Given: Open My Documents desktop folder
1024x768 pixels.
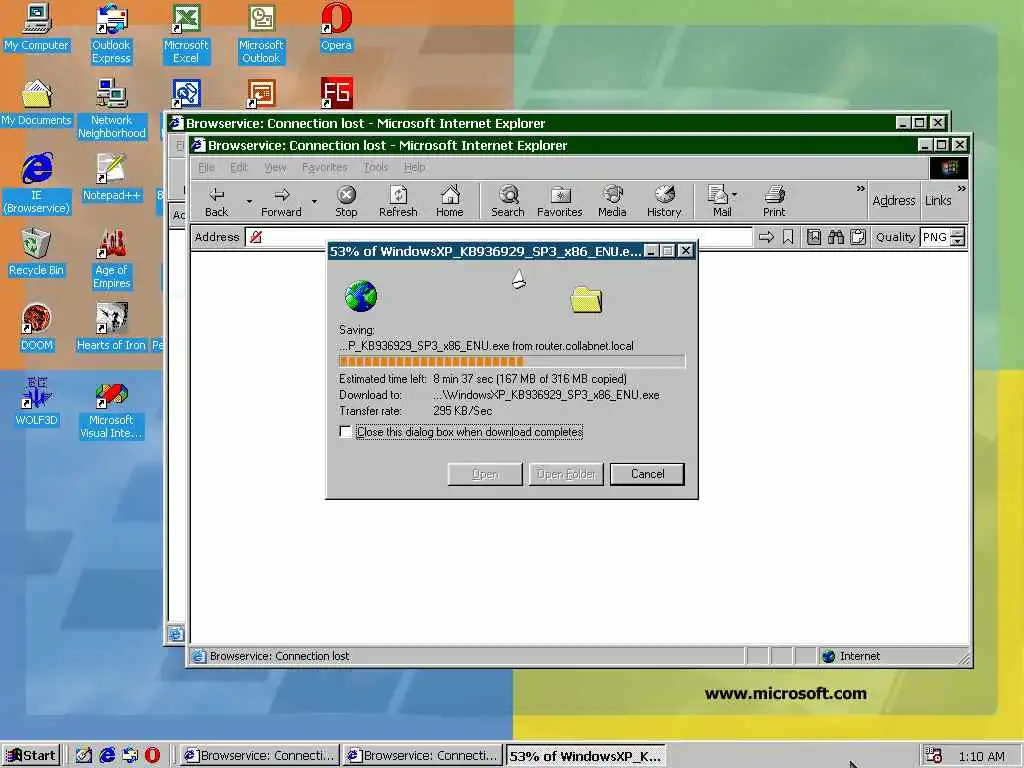Looking at the screenshot, I should [37, 103].
